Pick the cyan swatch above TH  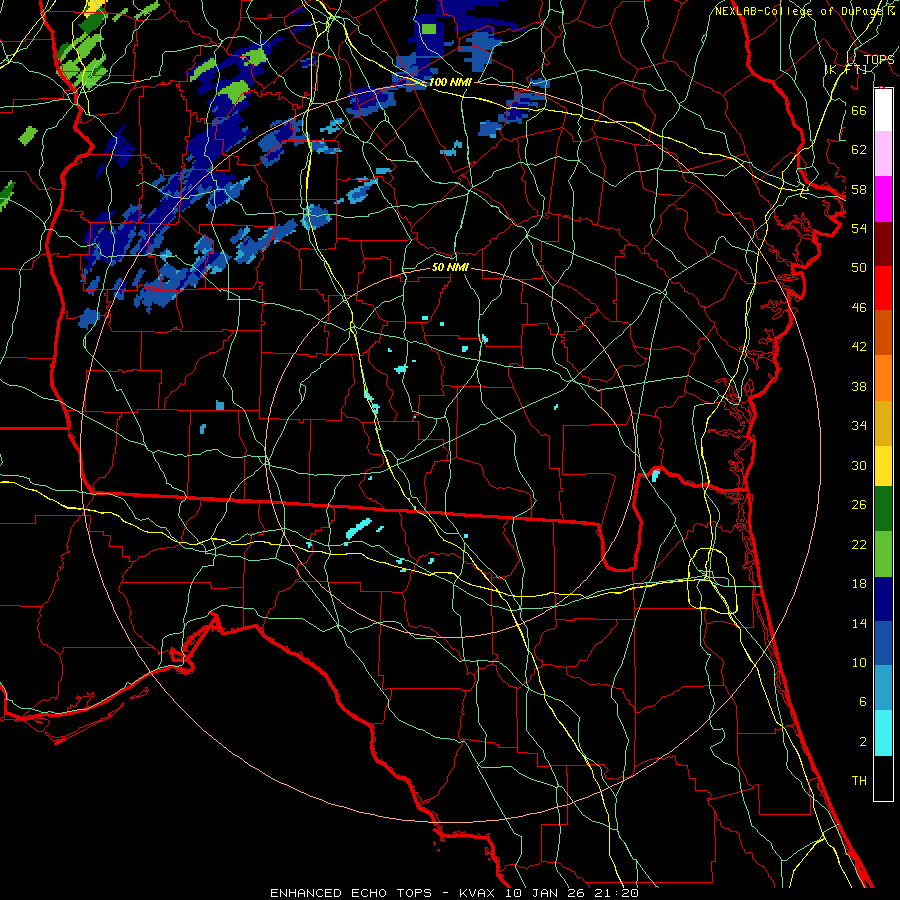tap(883, 733)
